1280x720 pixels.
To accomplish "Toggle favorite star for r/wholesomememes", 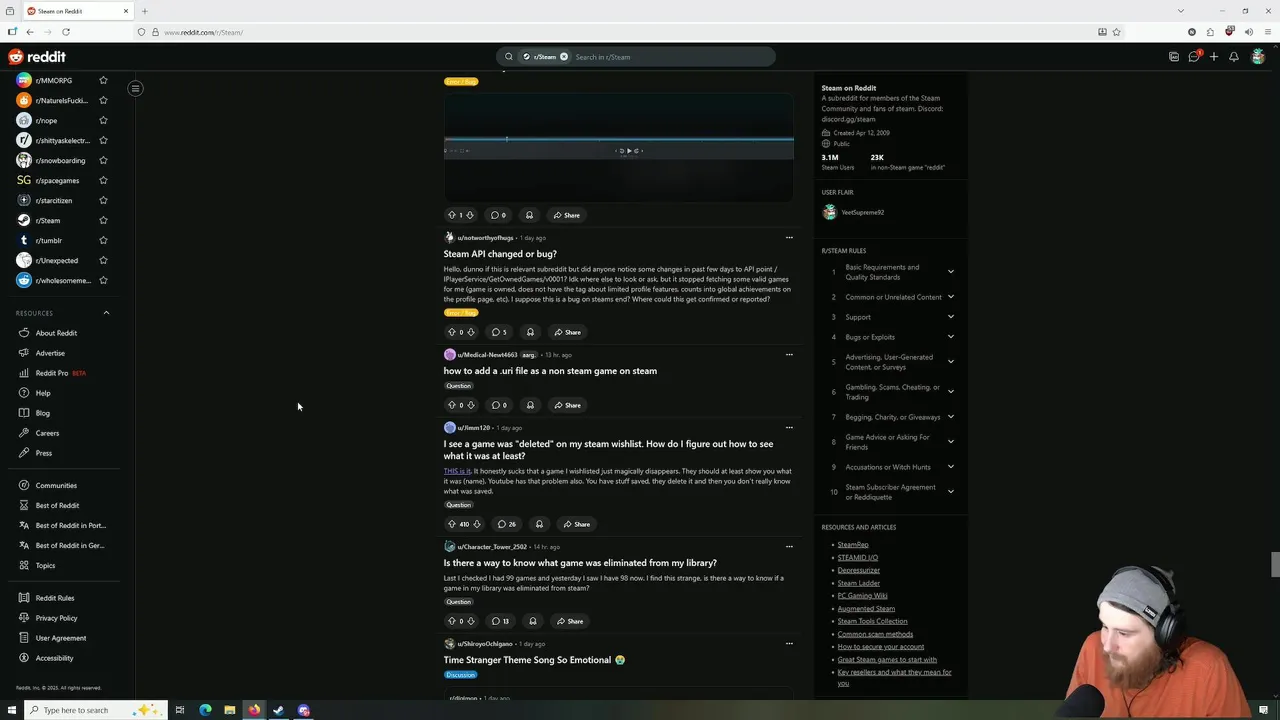I will coord(103,280).
